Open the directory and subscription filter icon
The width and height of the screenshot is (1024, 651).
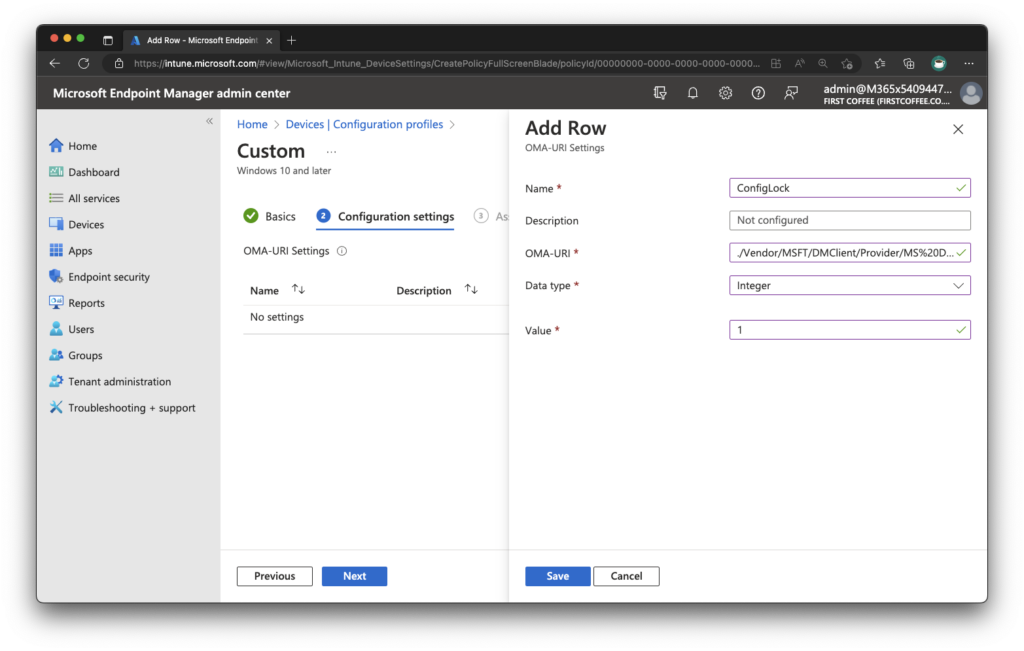tap(660, 93)
